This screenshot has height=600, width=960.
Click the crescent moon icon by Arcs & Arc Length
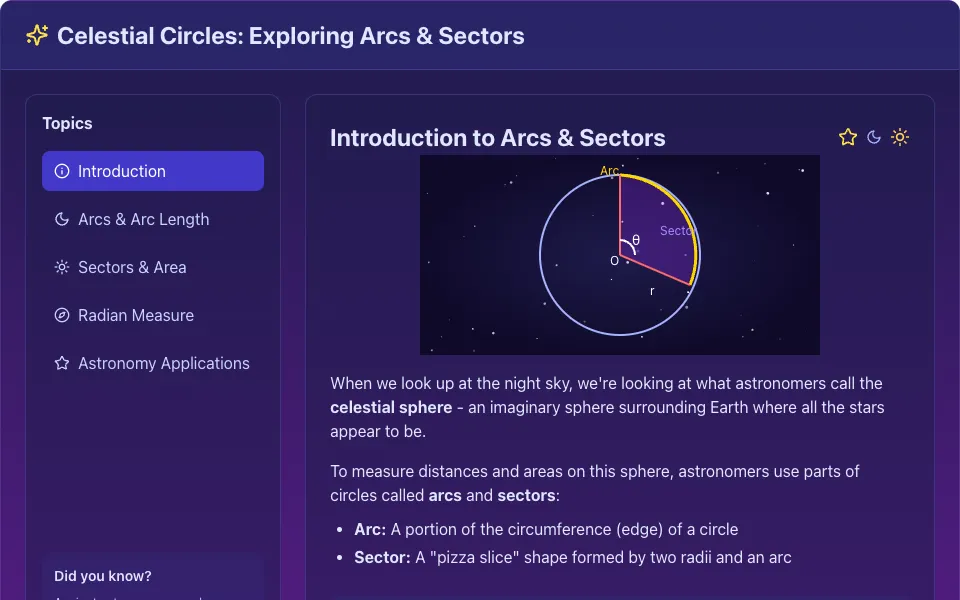coord(62,219)
